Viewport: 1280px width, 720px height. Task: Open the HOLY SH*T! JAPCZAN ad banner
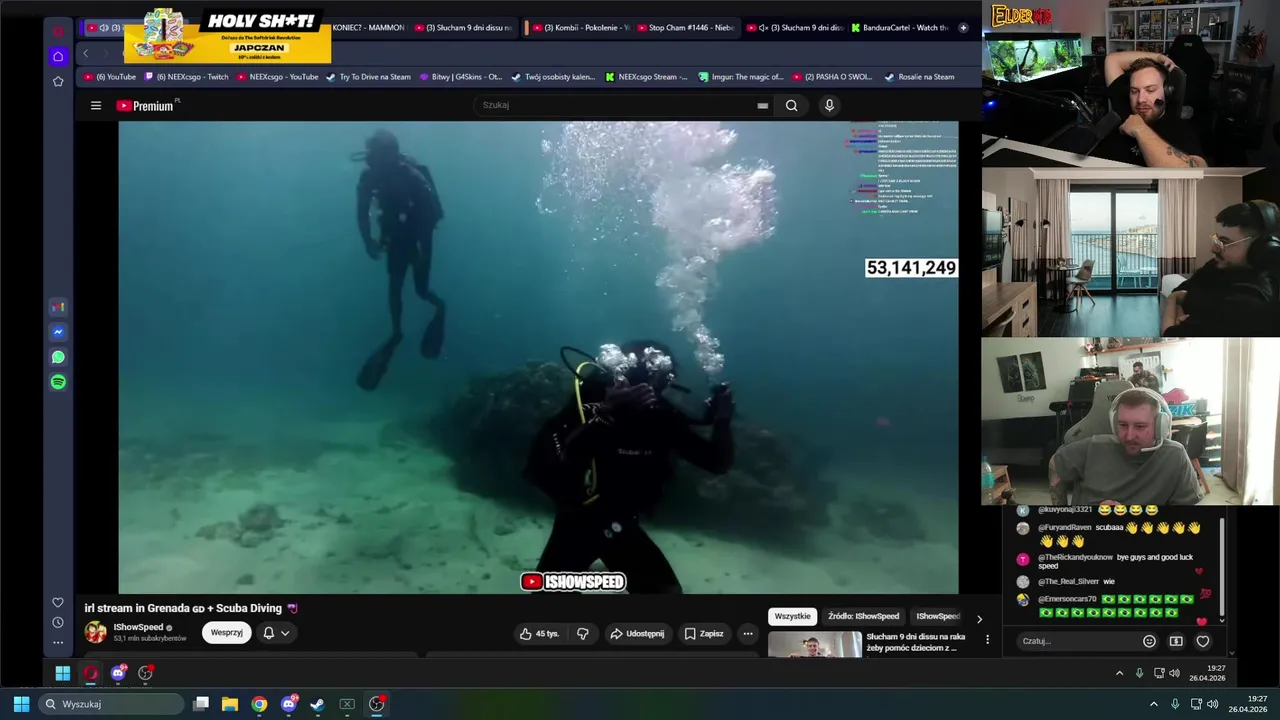point(227,34)
